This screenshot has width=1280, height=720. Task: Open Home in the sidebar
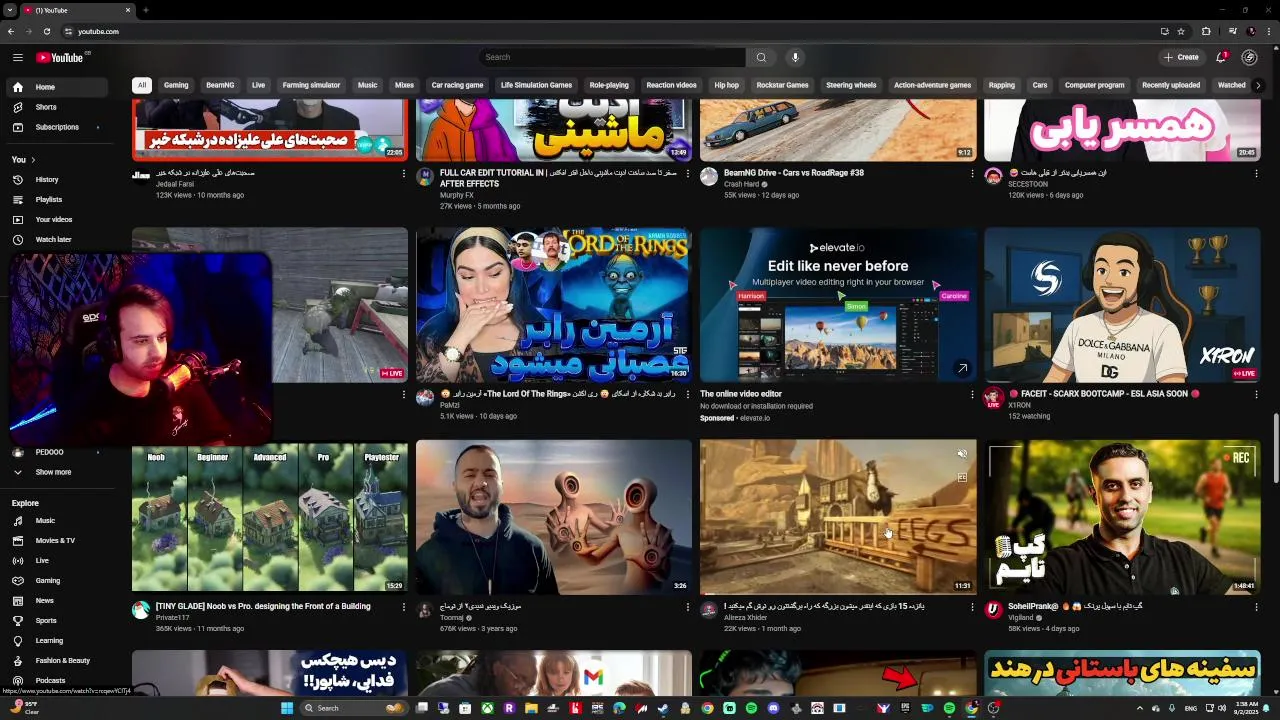coord(58,87)
